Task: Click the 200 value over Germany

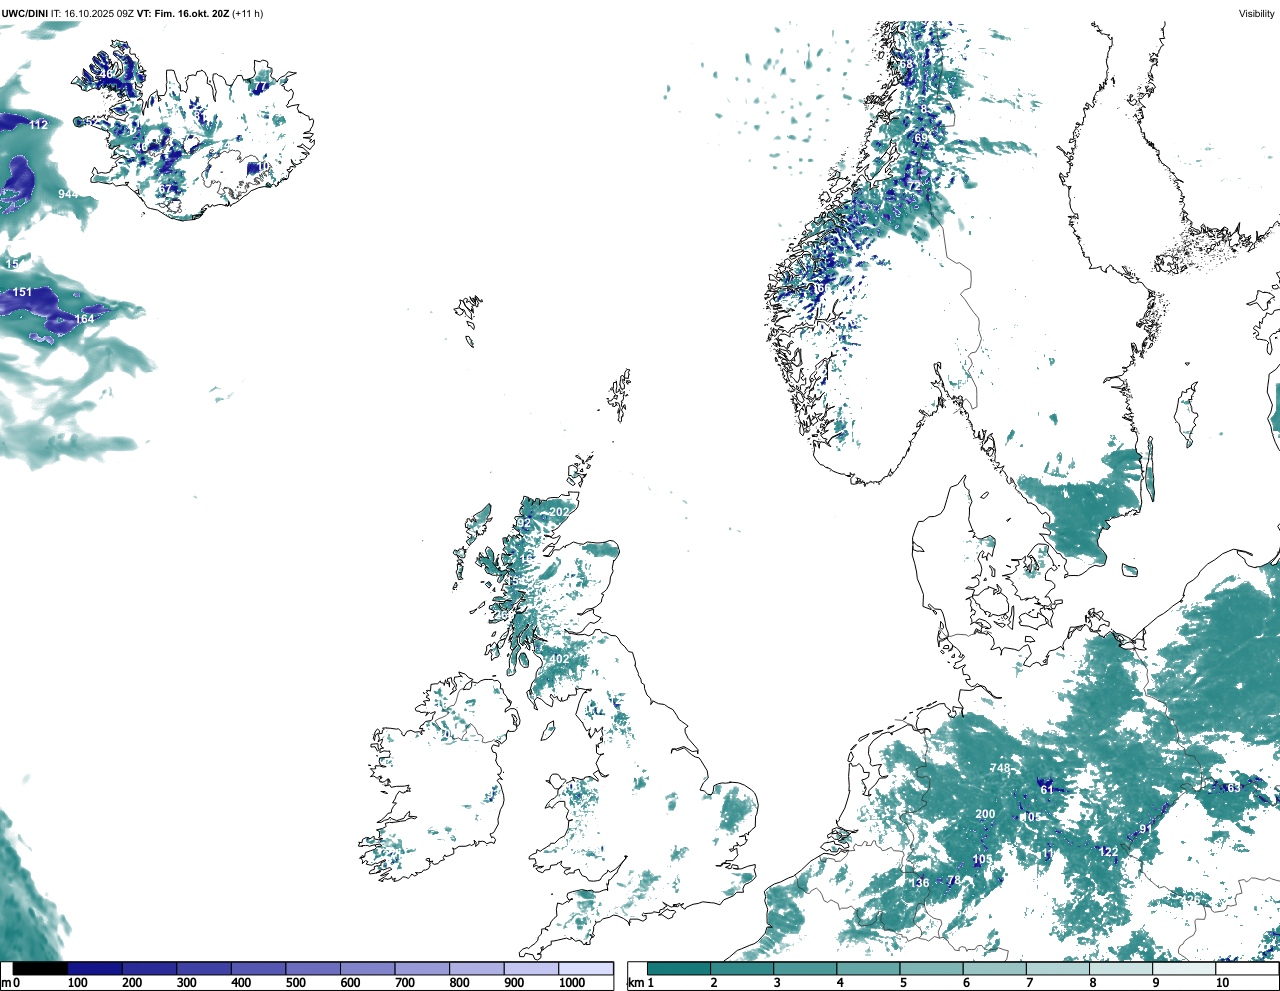Action: pos(985,814)
